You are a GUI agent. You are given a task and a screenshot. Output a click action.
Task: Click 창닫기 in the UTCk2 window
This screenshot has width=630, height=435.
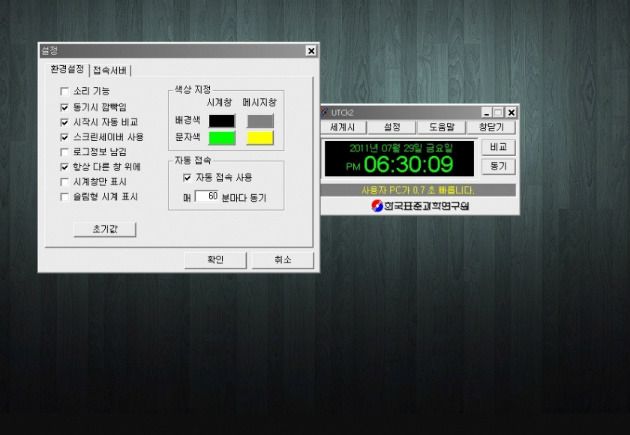[x=491, y=127]
